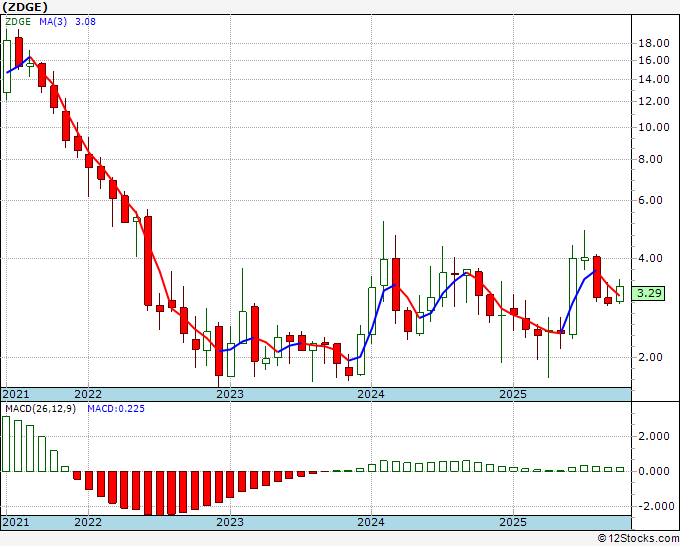Click 2023 on the MACD timeline
Image resolution: width=680 pixels, height=546 pixels.
point(230,522)
